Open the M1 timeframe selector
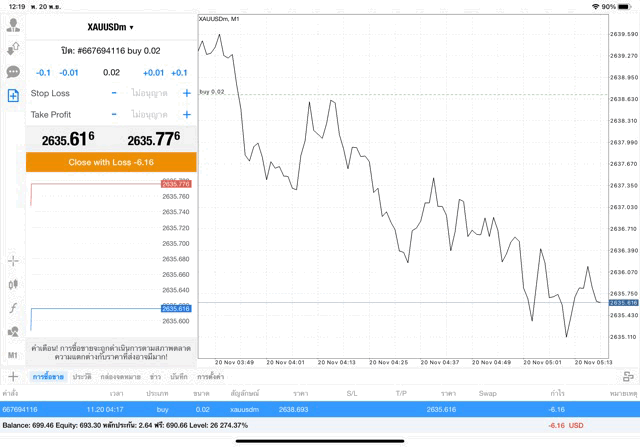 (13, 355)
